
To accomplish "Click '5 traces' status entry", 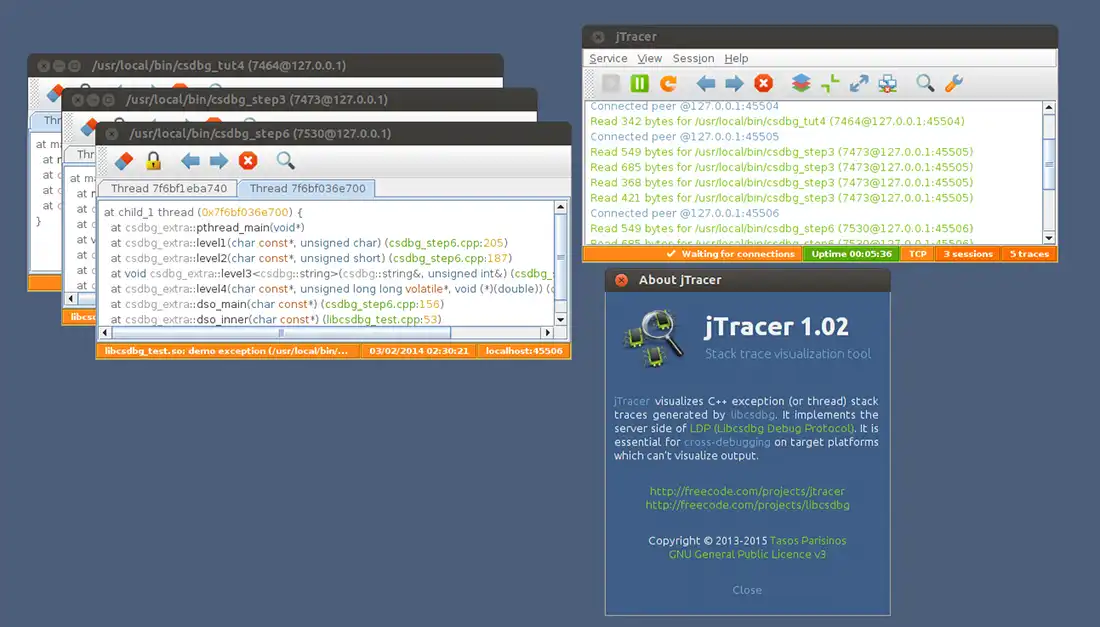I will point(1029,254).
